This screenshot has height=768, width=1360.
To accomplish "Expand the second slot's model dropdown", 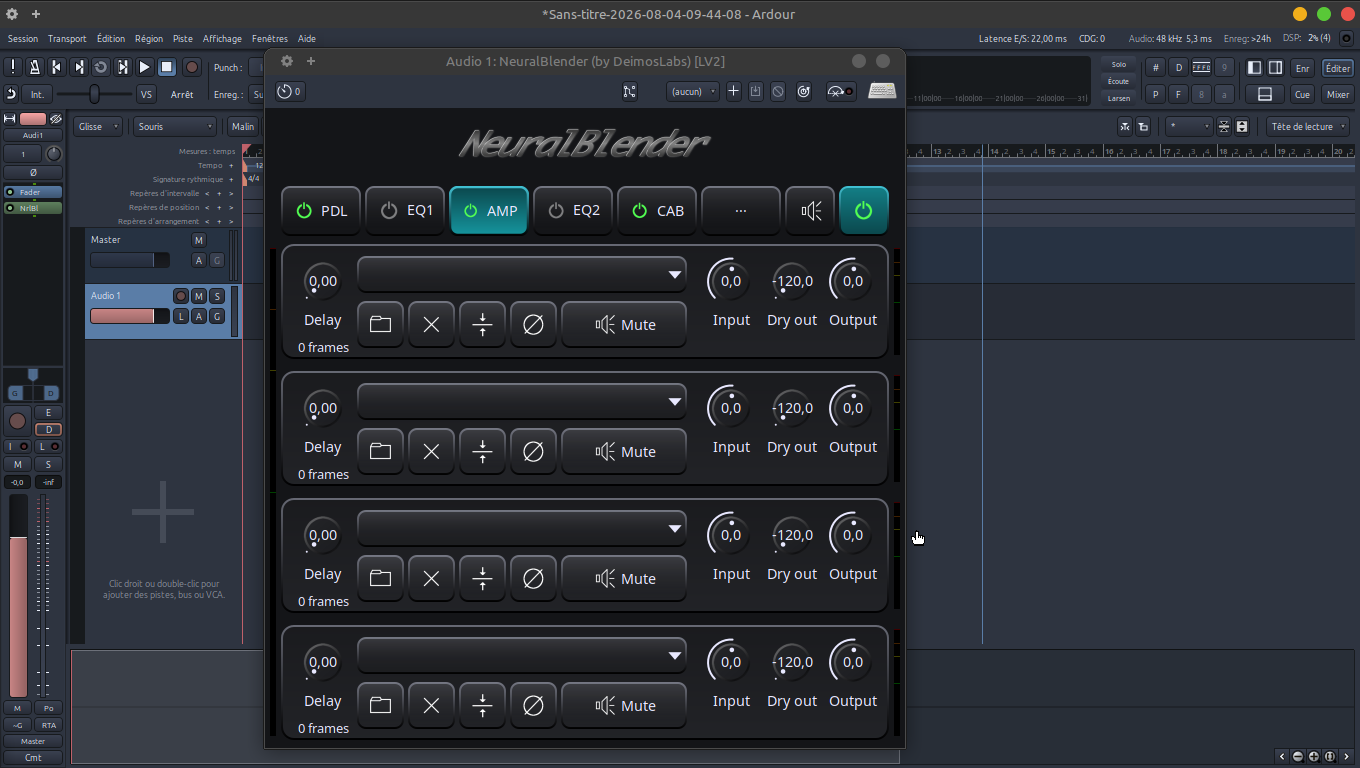I will pos(522,401).
